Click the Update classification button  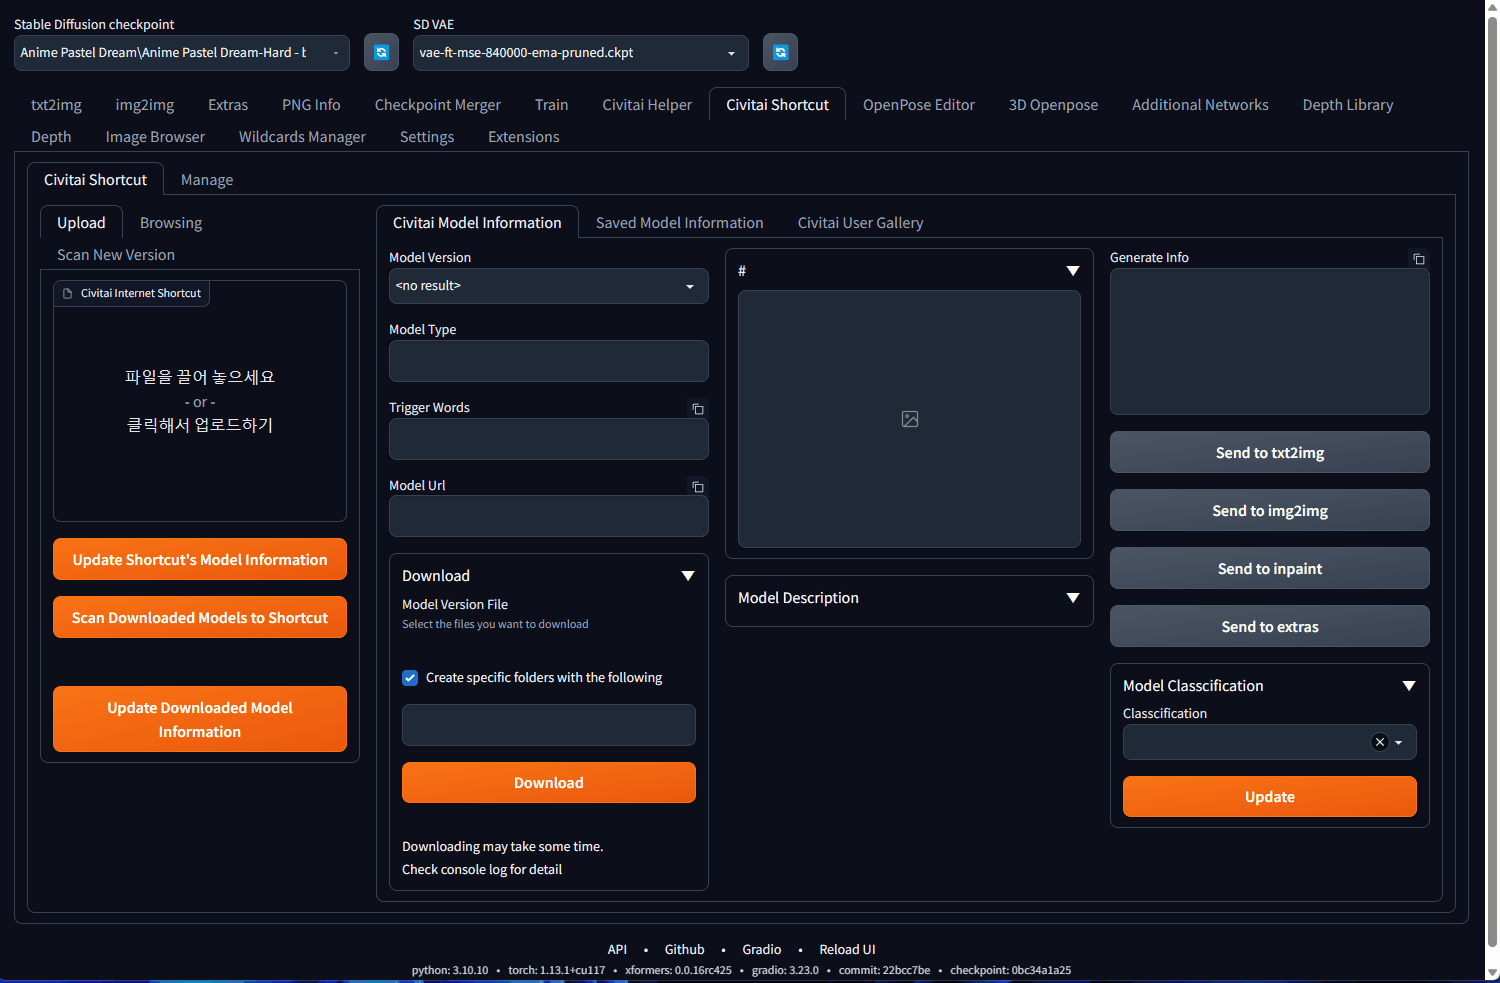1270,797
